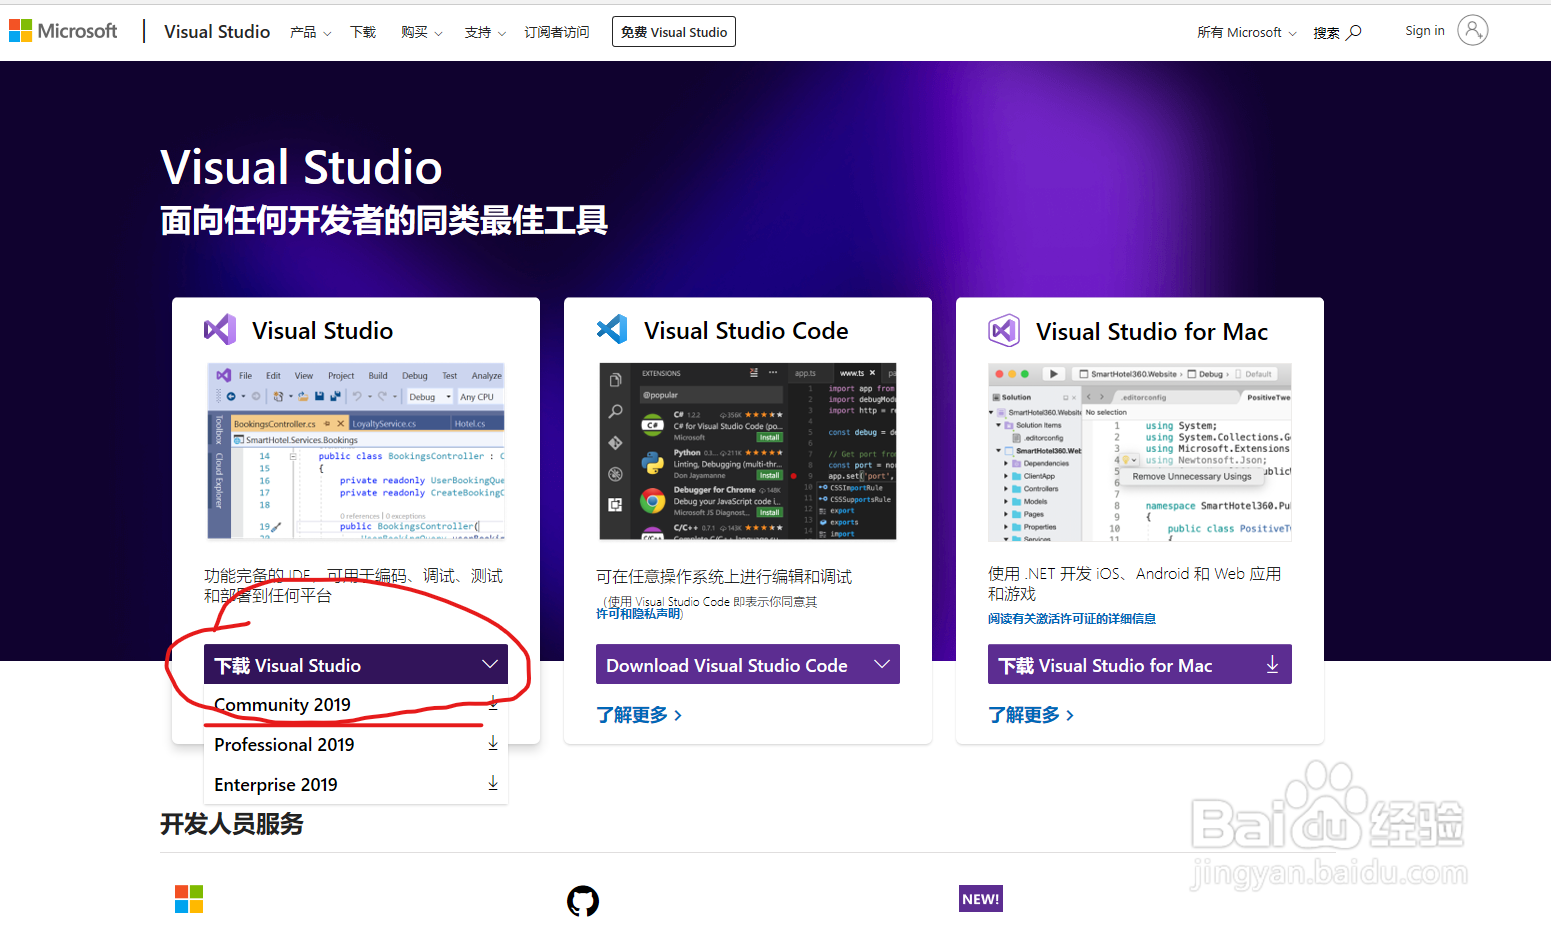Viewport: 1551px width, 926px height.
Task: Click the 下载 Visual Studio for Mac button
Action: pyautogui.click(x=1140, y=664)
